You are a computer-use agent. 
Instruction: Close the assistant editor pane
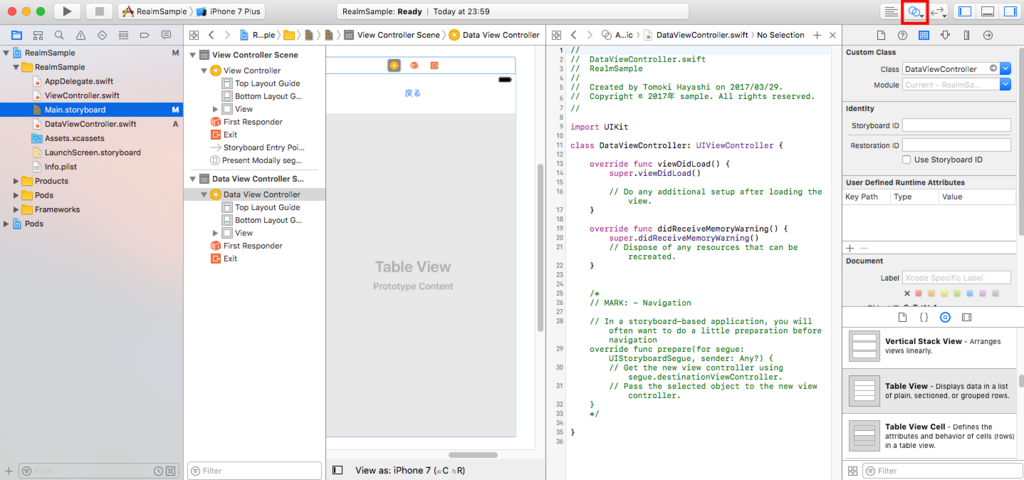point(832,35)
